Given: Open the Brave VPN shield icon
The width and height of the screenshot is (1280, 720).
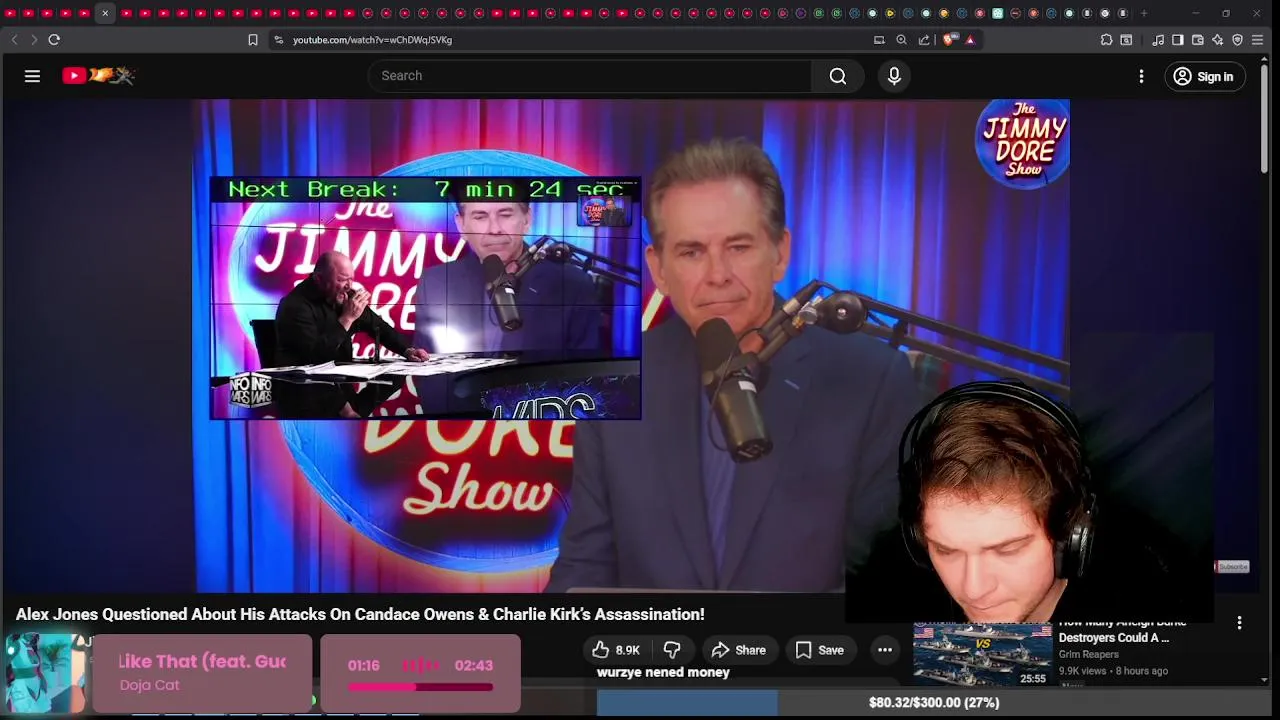Looking at the screenshot, I should (1237, 40).
